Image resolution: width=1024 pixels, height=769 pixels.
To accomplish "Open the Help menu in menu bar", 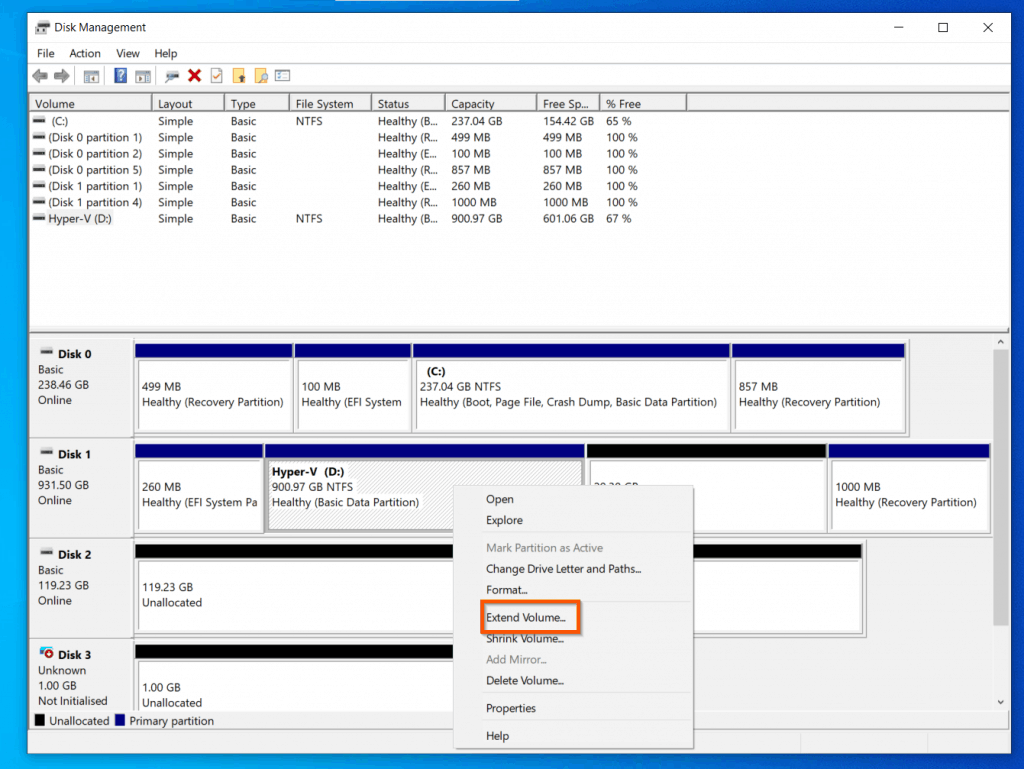I will point(166,54).
